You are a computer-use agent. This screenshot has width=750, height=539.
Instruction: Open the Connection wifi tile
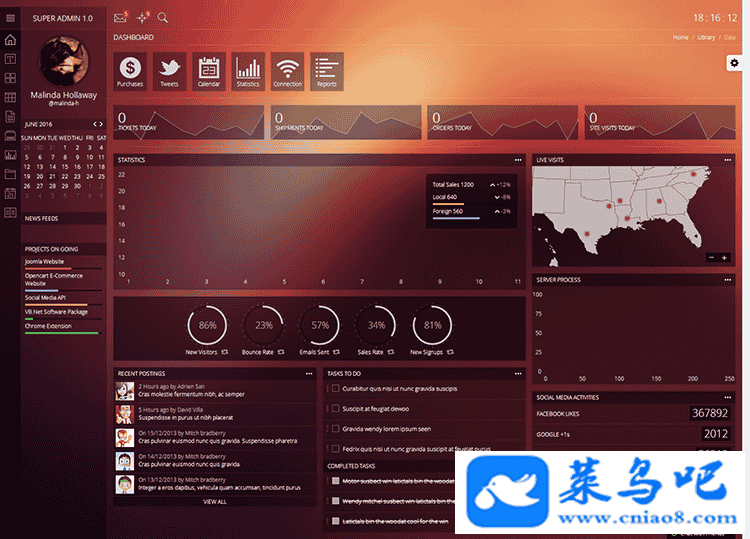click(287, 71)
